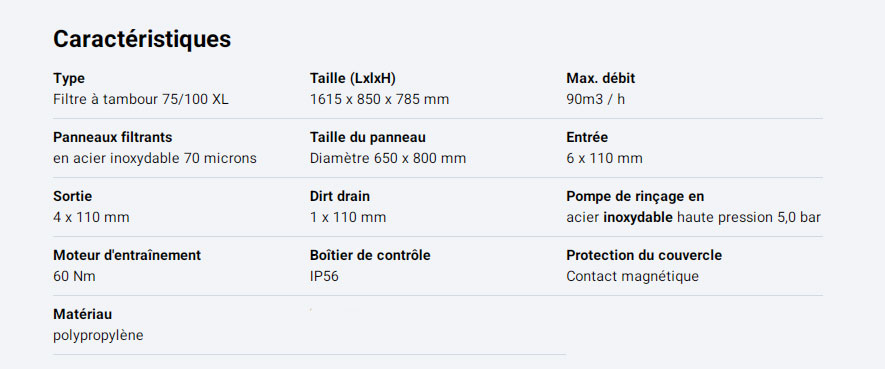
Task: Select the Taille du panneau label
Action: click(x=367, y=137)
